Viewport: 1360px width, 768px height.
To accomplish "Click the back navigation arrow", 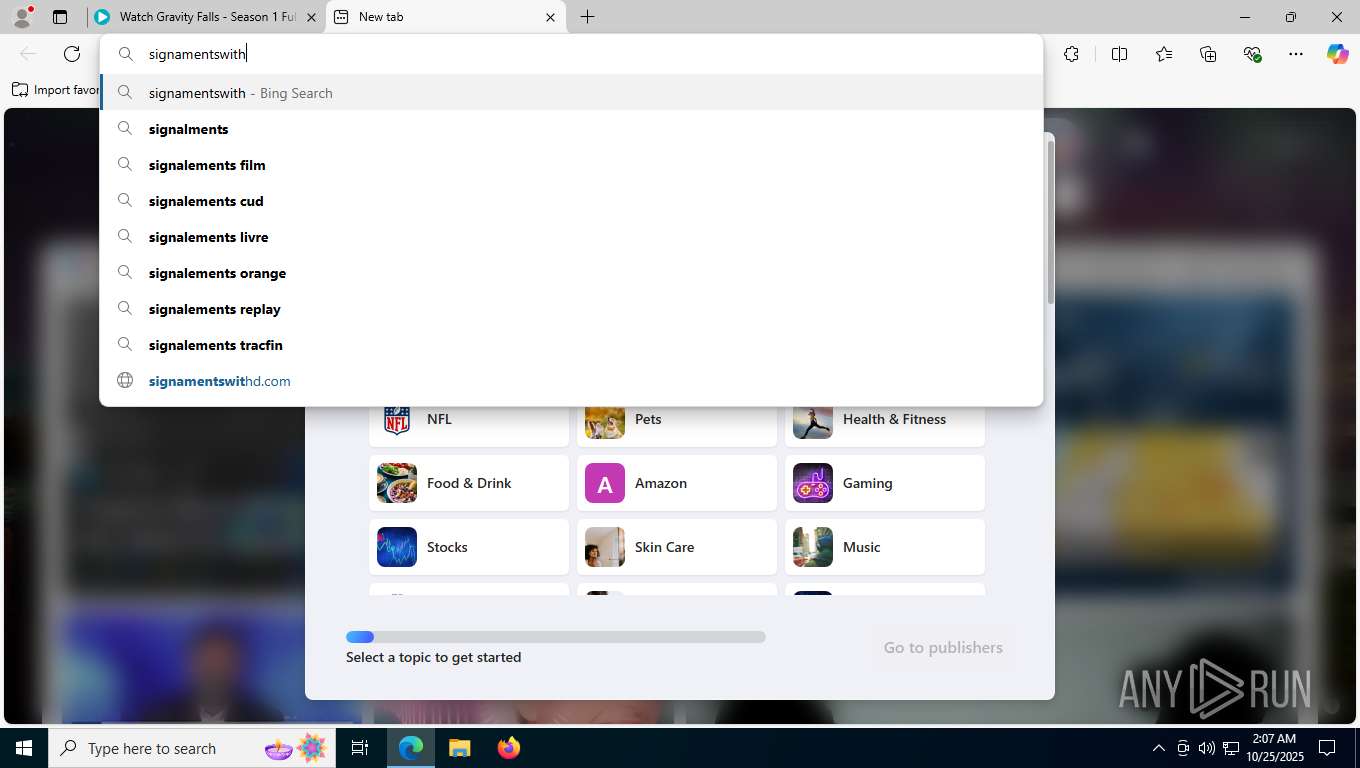I will pyautogui.click(x=28, y=54).
